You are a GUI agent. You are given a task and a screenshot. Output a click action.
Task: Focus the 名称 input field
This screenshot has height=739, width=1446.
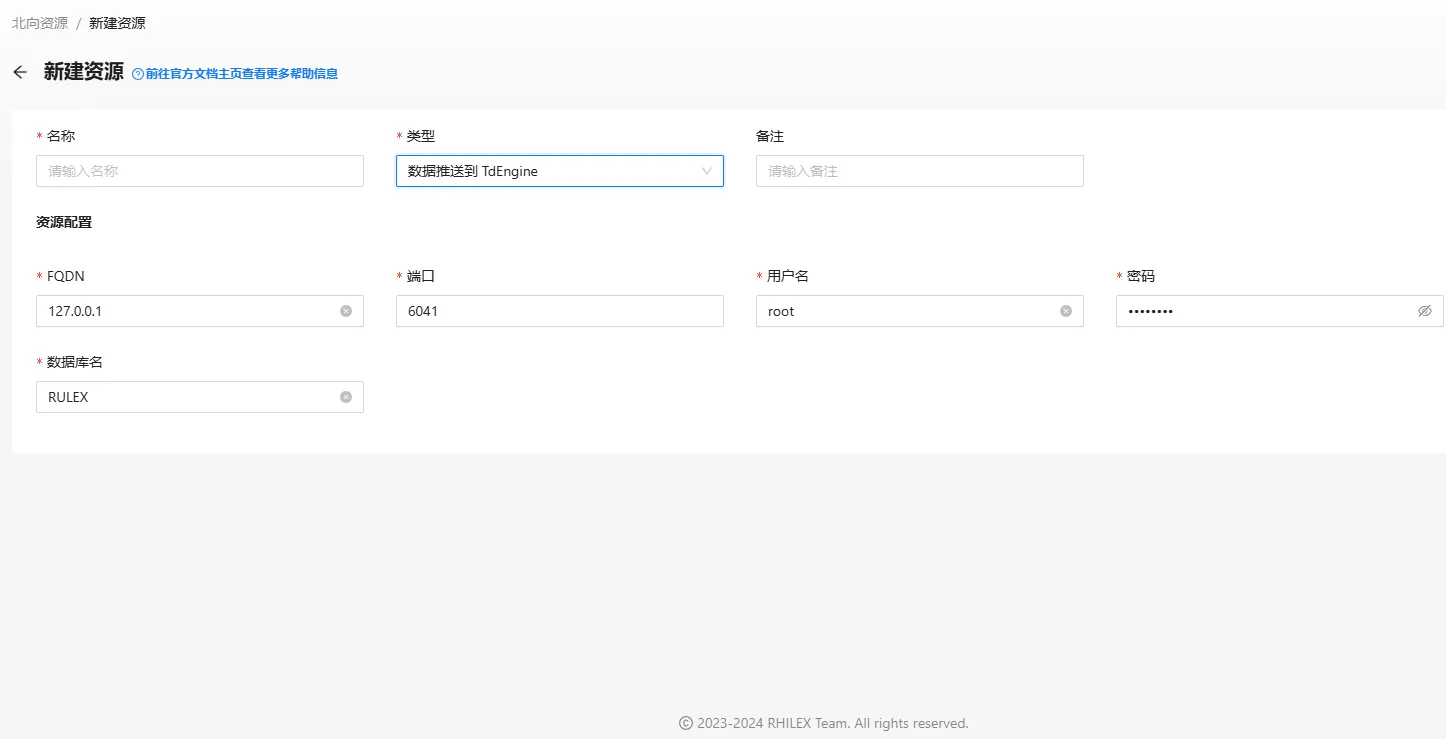tap(200, 171)
